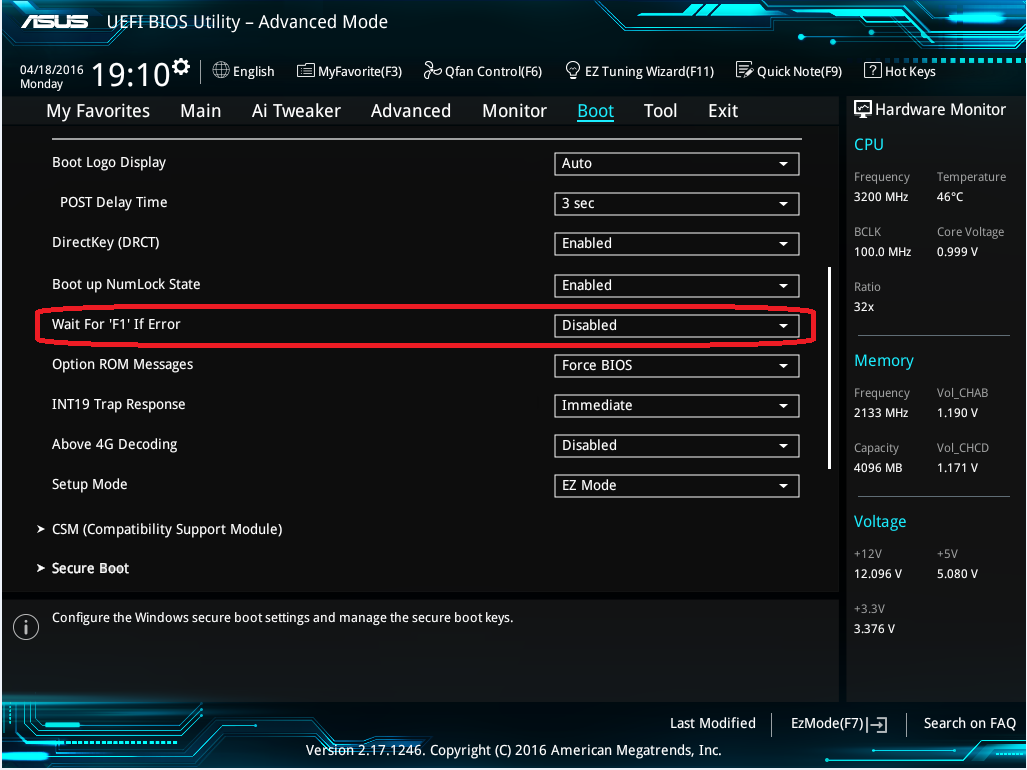The width and height of the screenshot is (1027, 770).
Task: Click Search on FAQ
Action: click(x=969, y=723)
